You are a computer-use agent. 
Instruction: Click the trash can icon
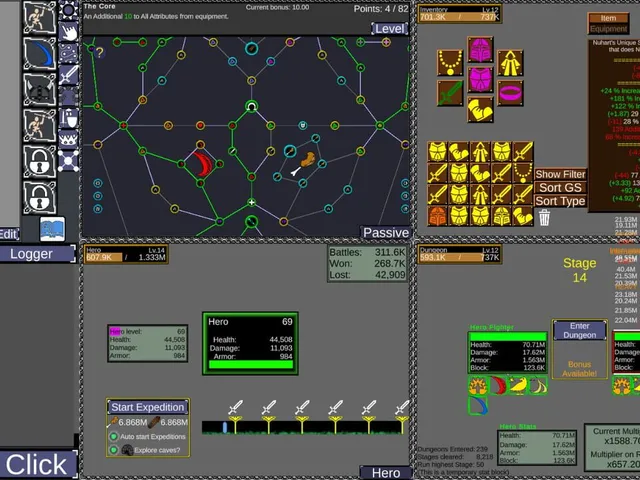tap(544, 217)
